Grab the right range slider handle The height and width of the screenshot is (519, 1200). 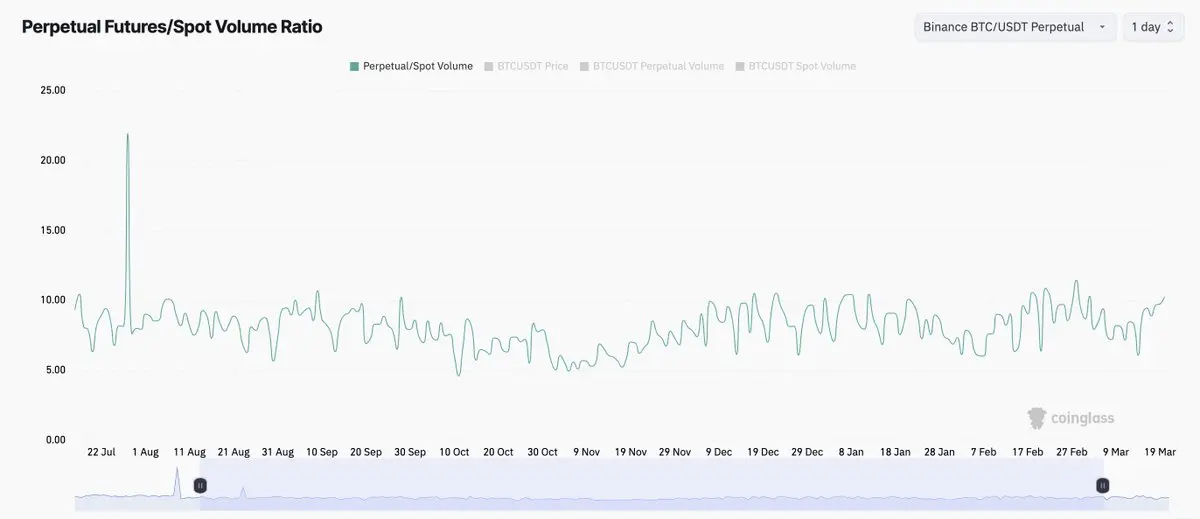tap(1103, 485)
